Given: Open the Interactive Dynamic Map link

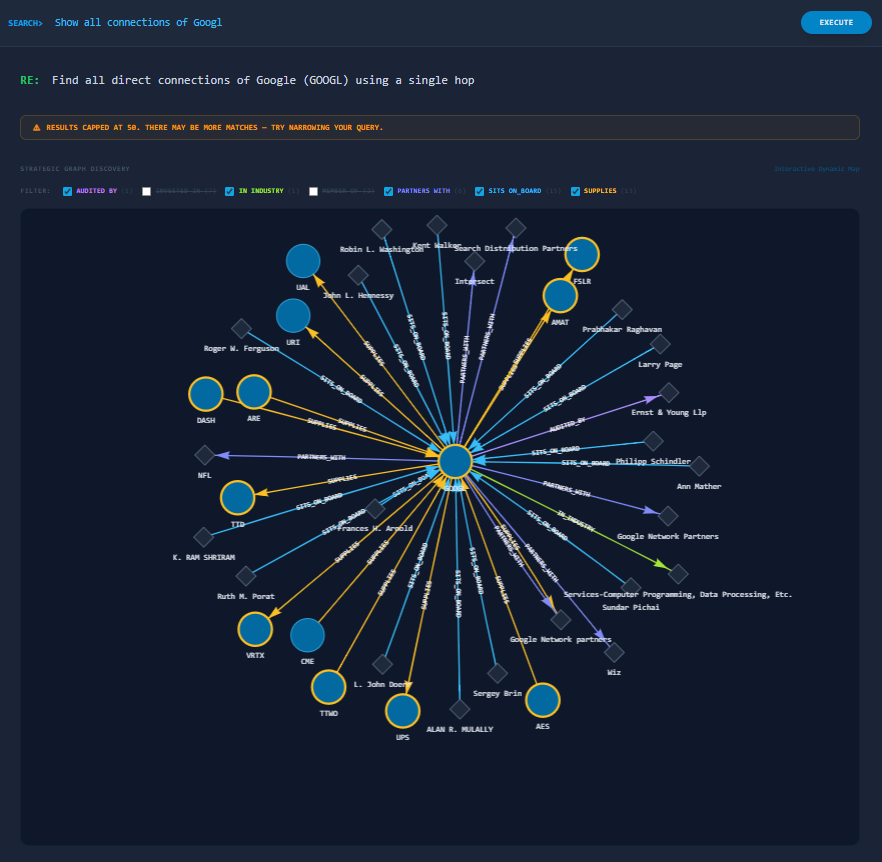Looking at the screenshot, I should (816, 169).
